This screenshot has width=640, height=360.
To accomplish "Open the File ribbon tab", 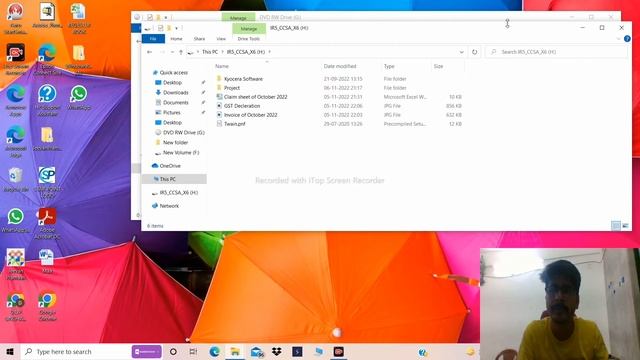I will [153, 39].
